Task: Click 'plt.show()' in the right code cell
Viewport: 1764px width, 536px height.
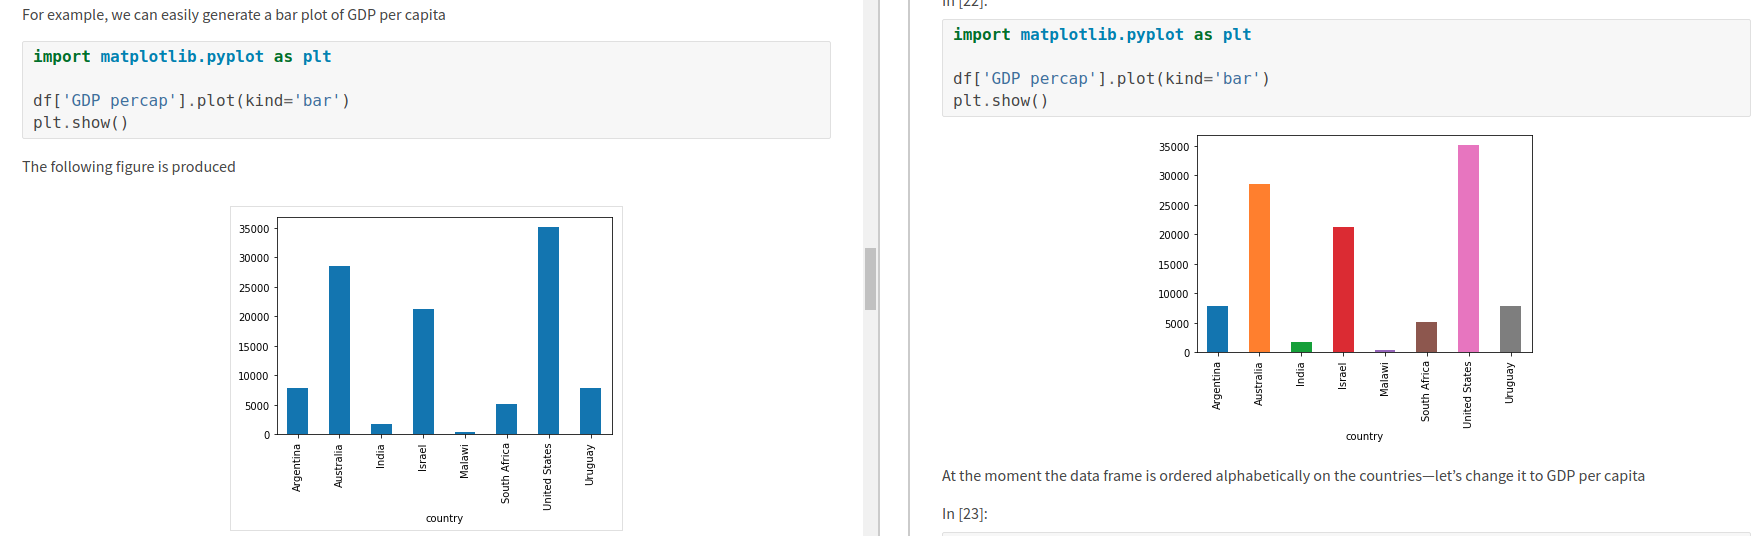Action: 1001,101
